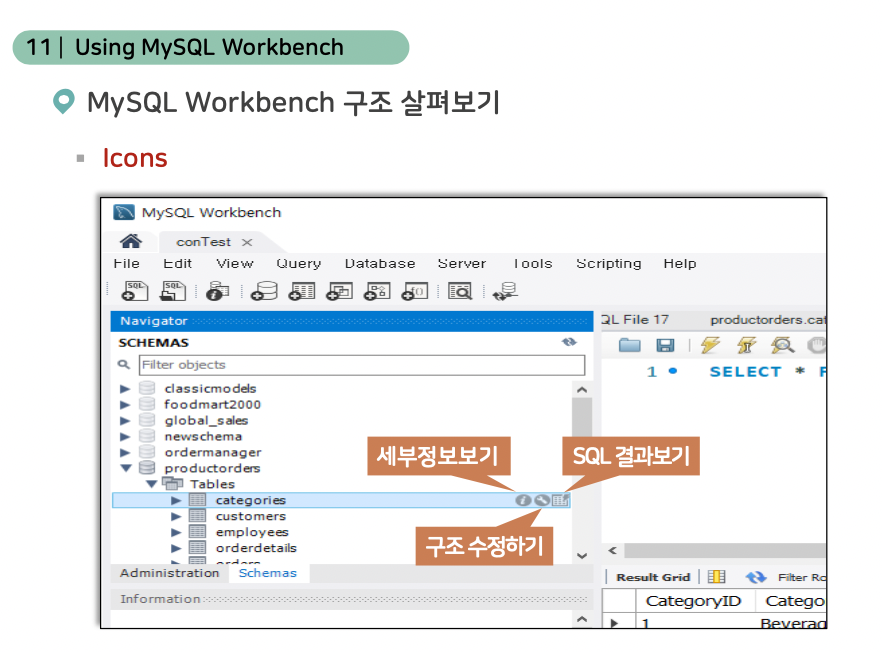Select the foodmart2000 schema name

[x=212, y=404]
